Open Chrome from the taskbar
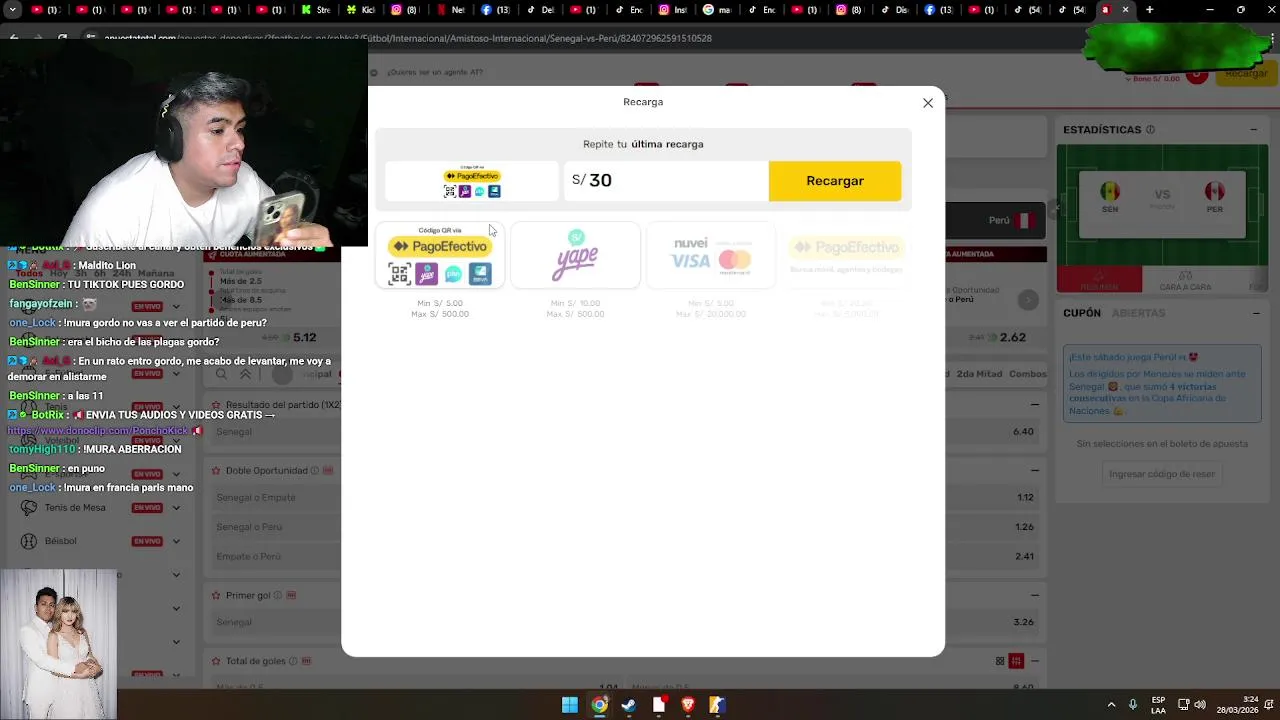1280x720 pixels. [599, 705]
